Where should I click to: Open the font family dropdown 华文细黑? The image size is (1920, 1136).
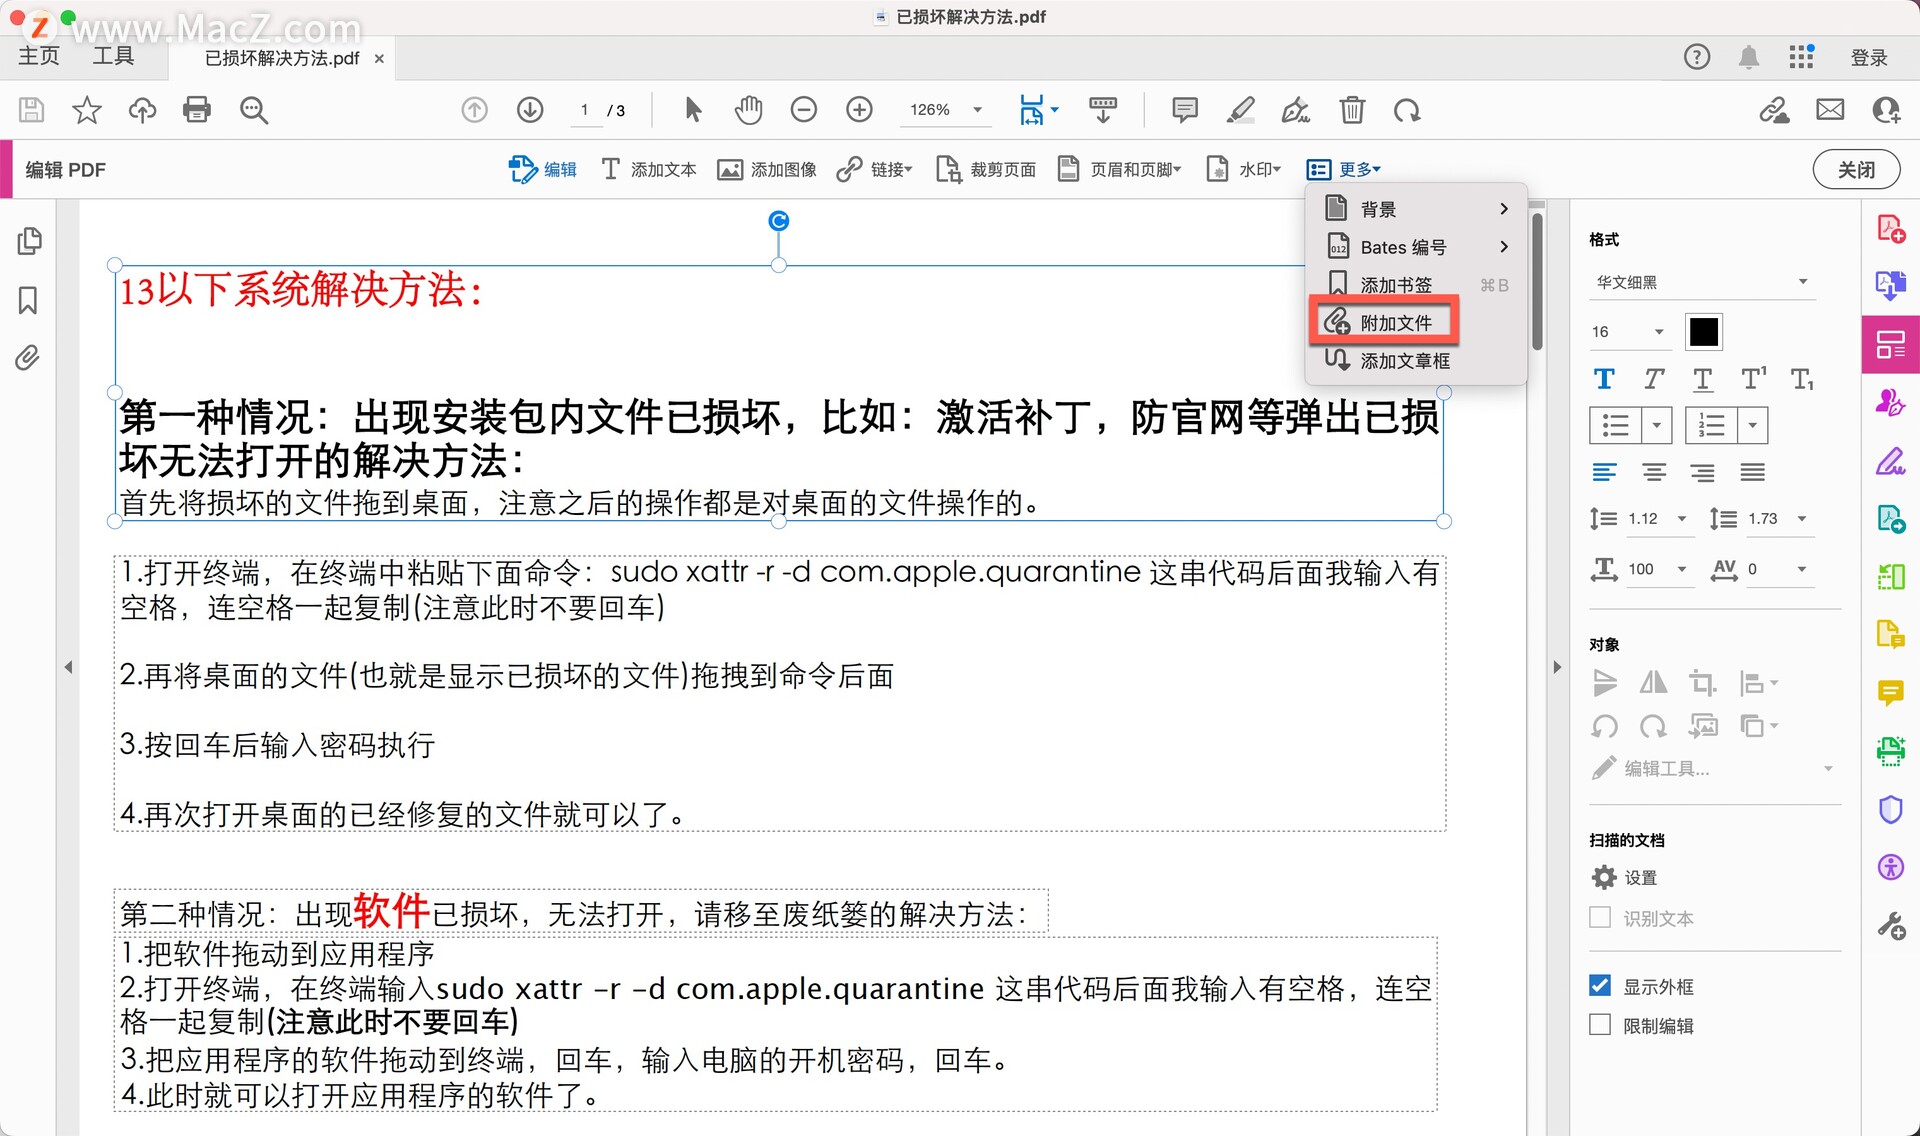(1702, 282)
